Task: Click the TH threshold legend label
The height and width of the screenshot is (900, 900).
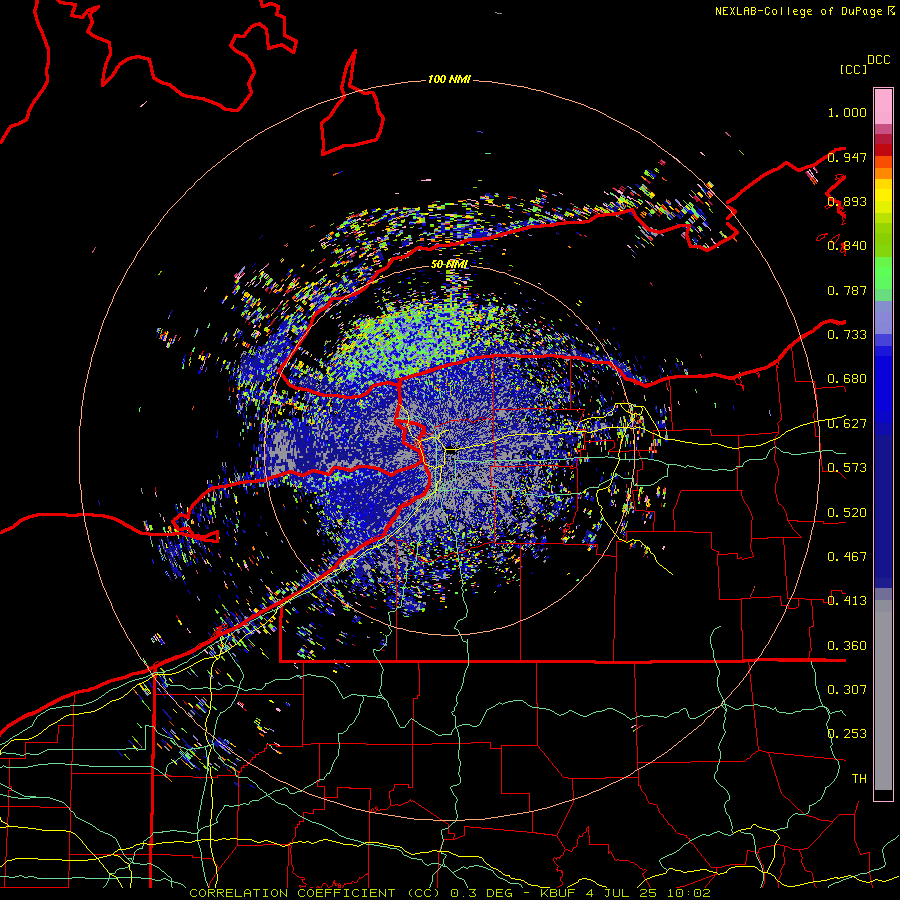Action: pos(859,779)
